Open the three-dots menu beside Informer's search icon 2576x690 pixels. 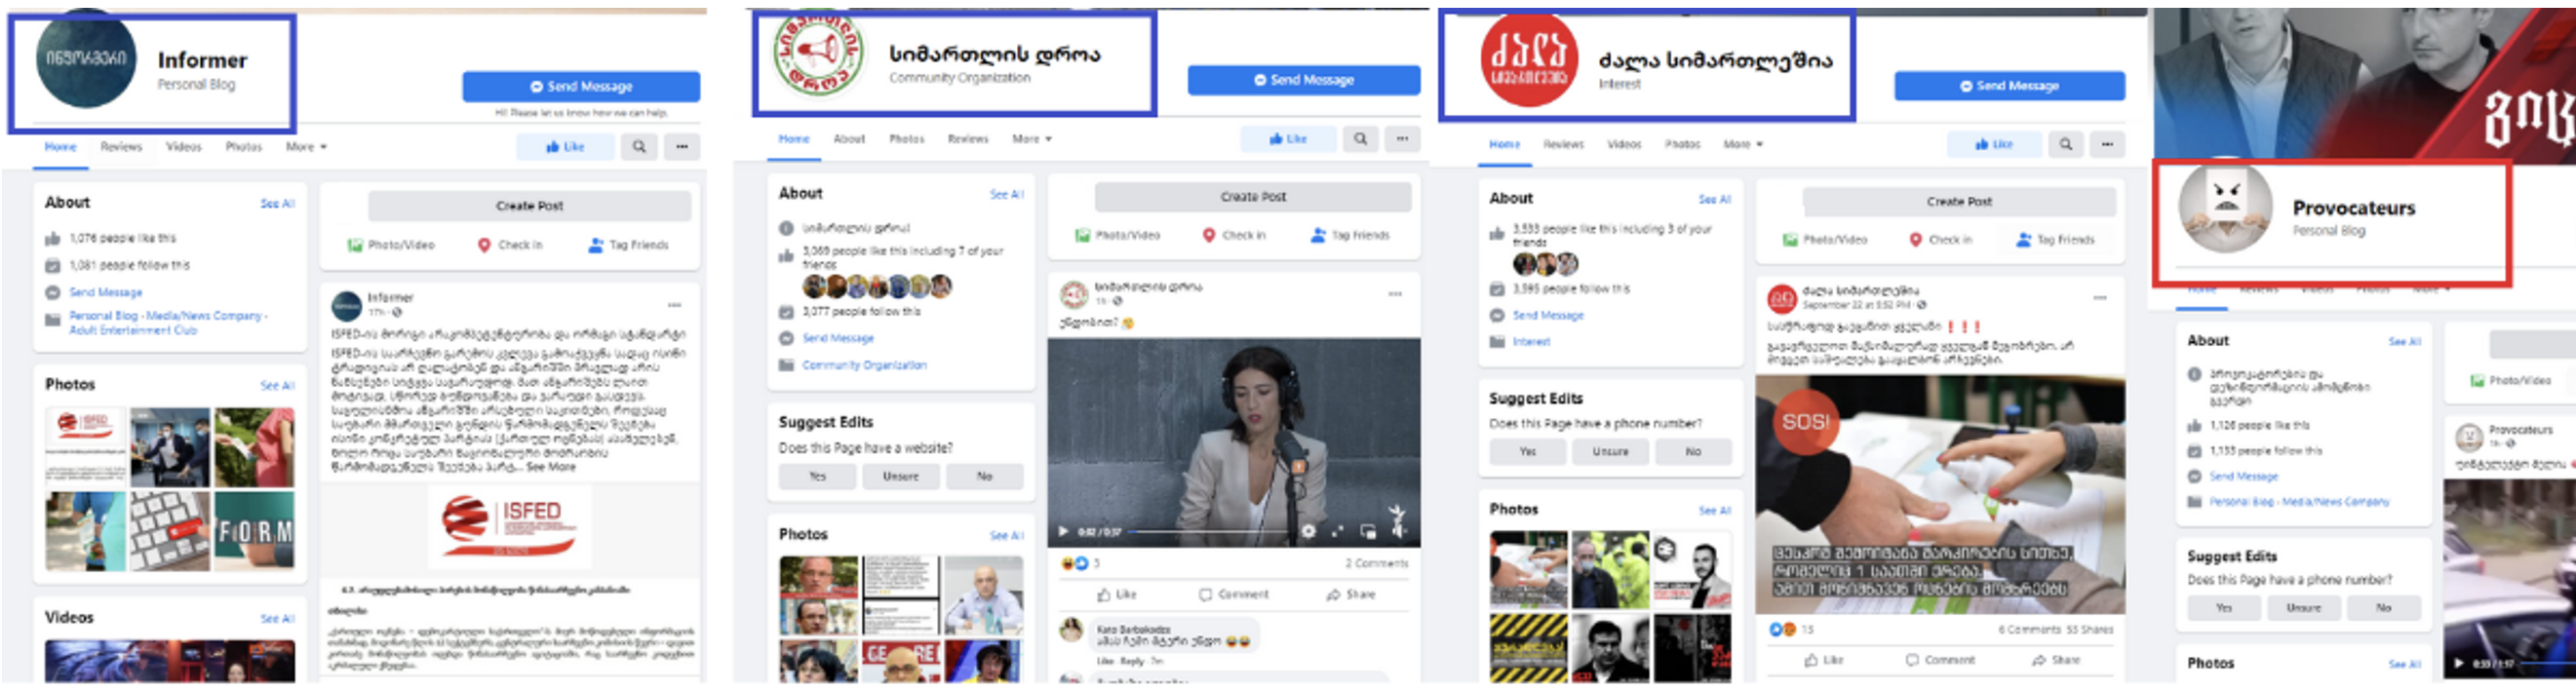coord(682,147)
